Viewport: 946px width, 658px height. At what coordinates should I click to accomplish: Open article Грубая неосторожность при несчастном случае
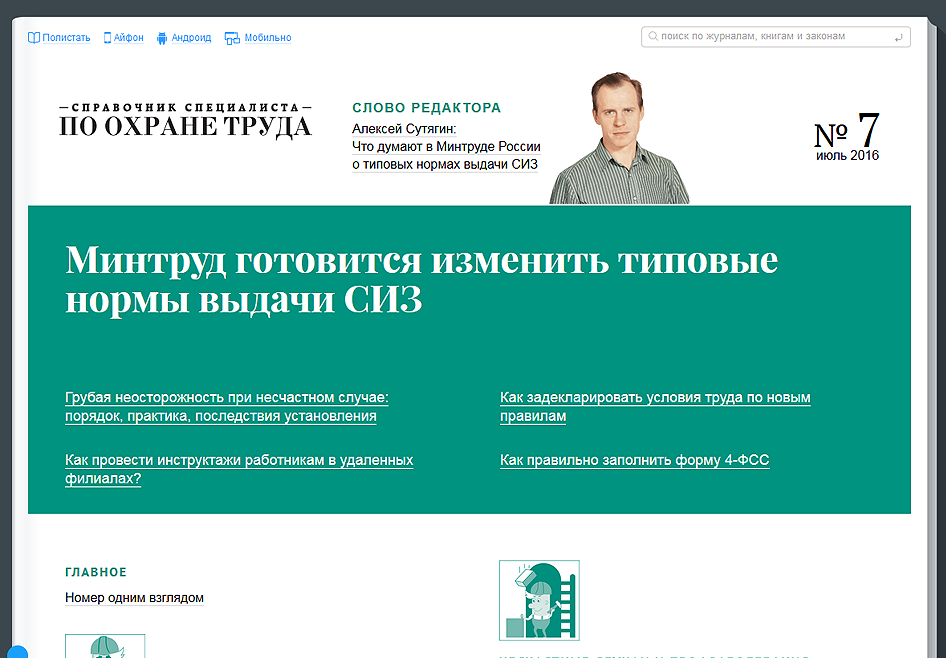tap(226, 407)
